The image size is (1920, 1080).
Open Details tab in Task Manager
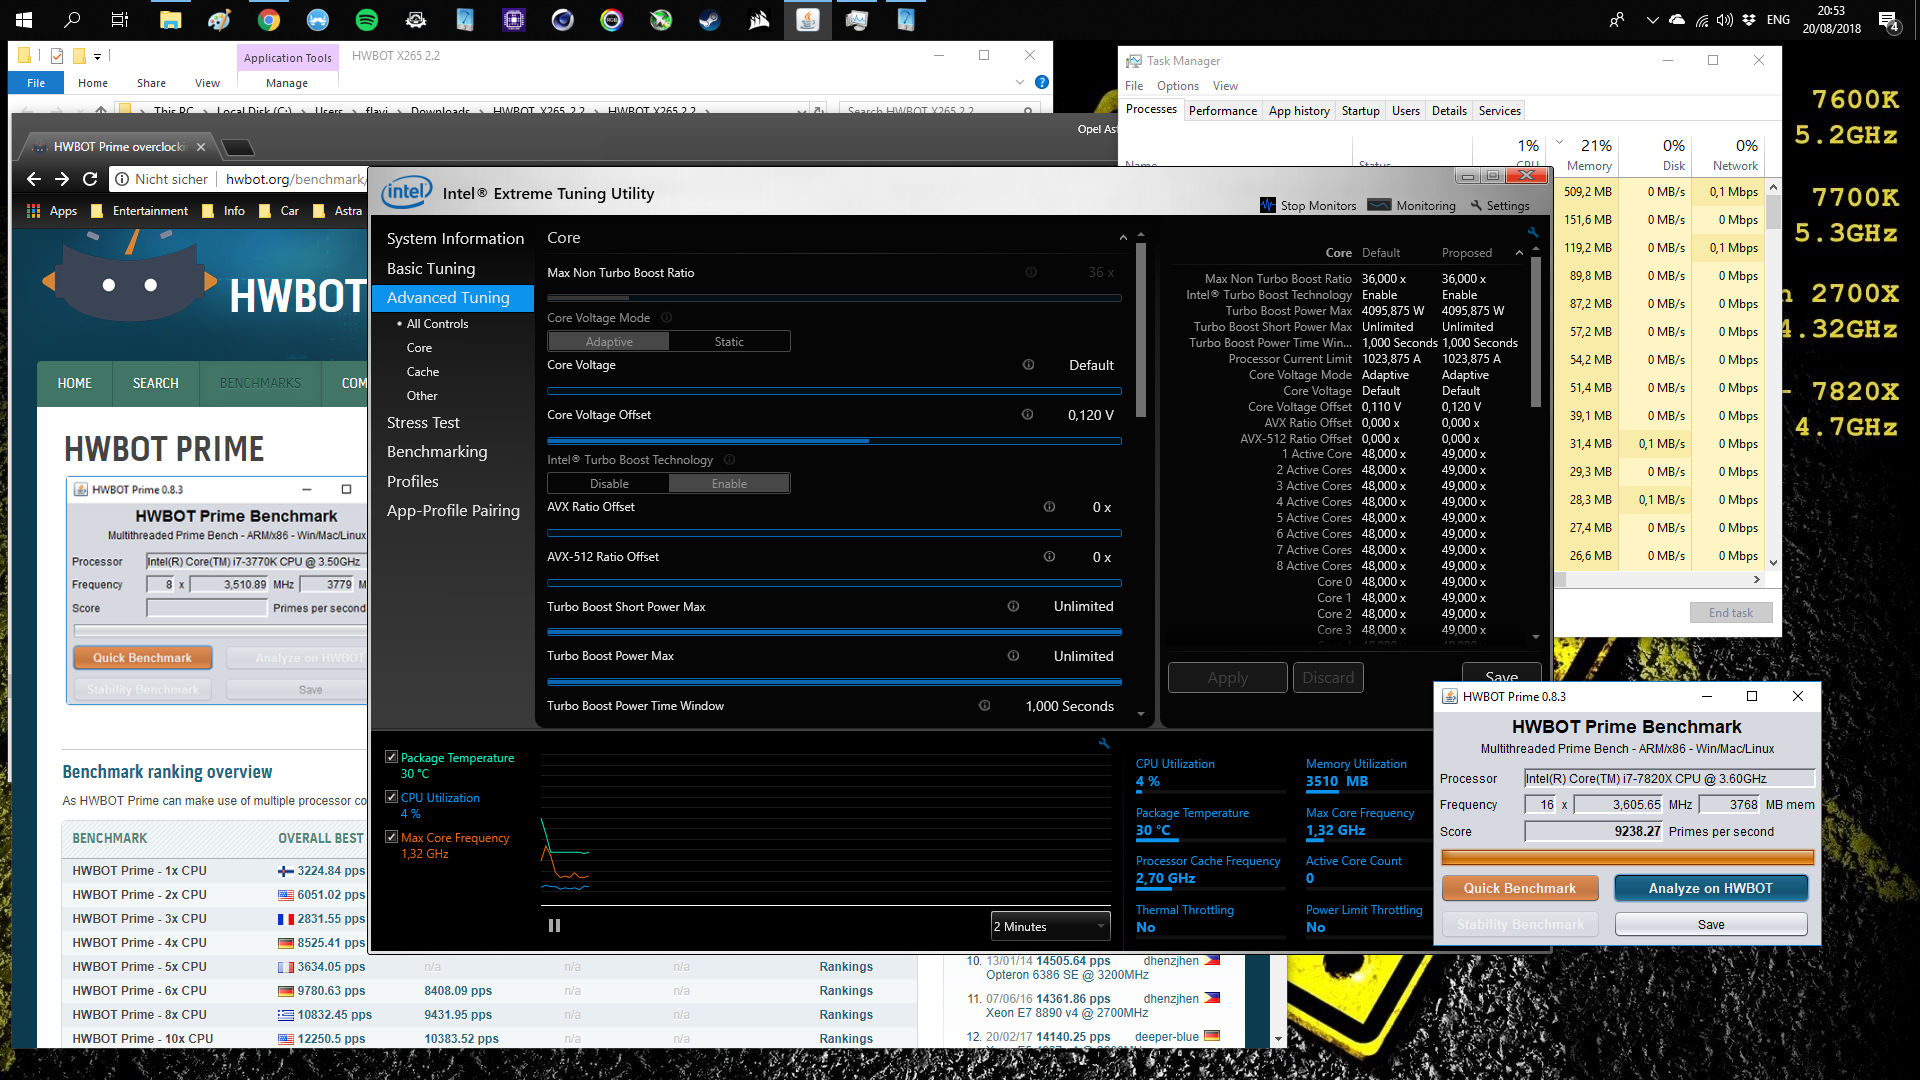point(1449,111)
